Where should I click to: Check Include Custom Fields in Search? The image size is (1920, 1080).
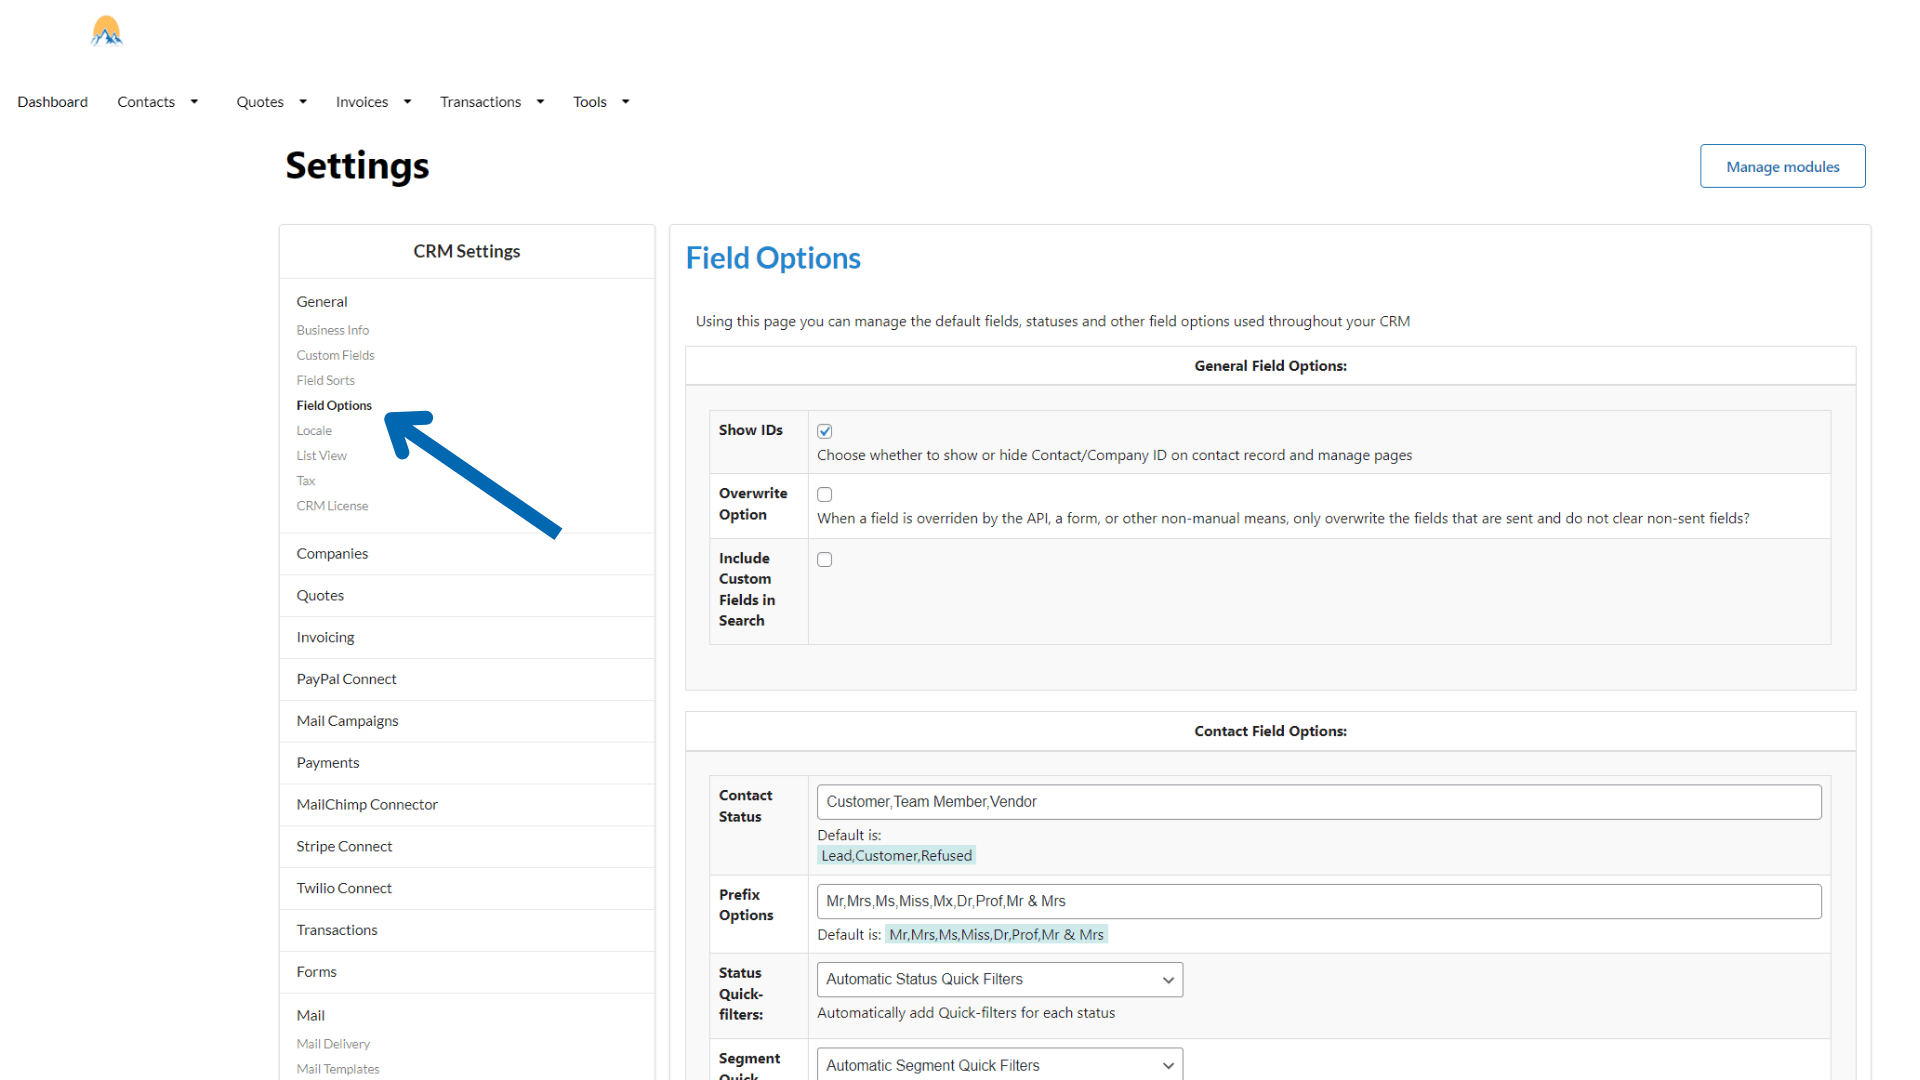coord(825,559)
